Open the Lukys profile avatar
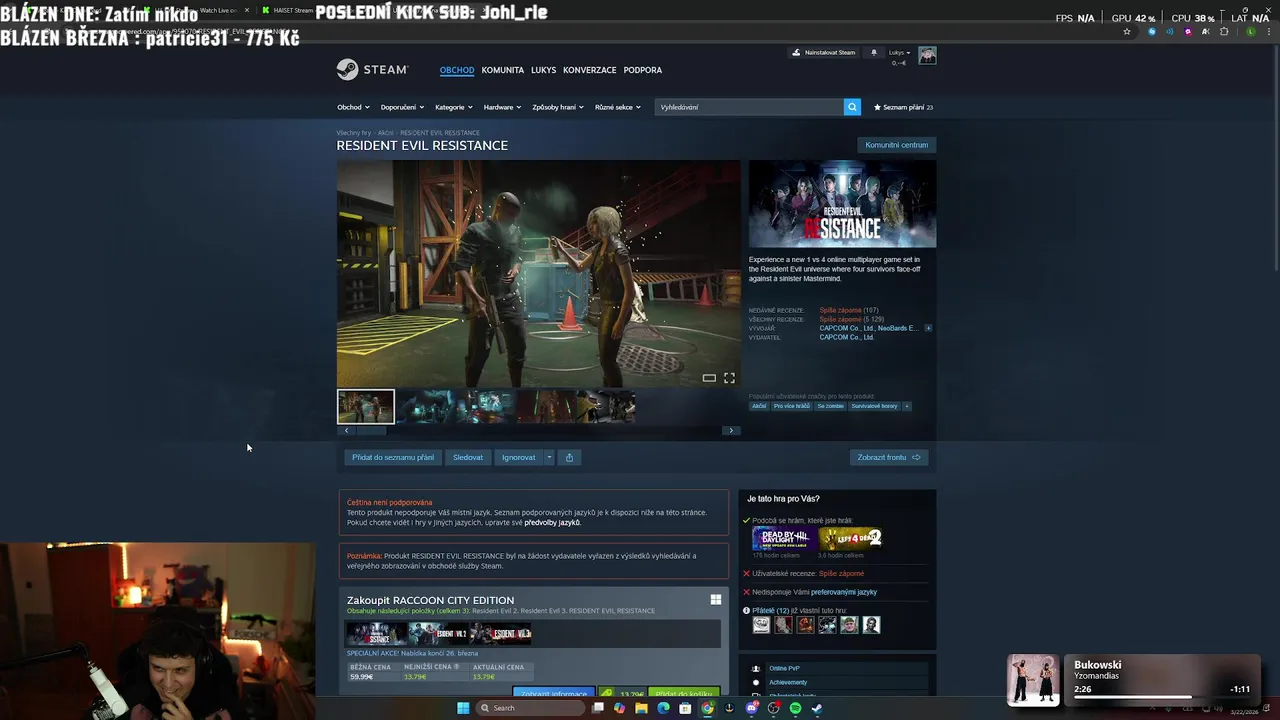This screenshot has width=1280, height=720. [927, 55]
